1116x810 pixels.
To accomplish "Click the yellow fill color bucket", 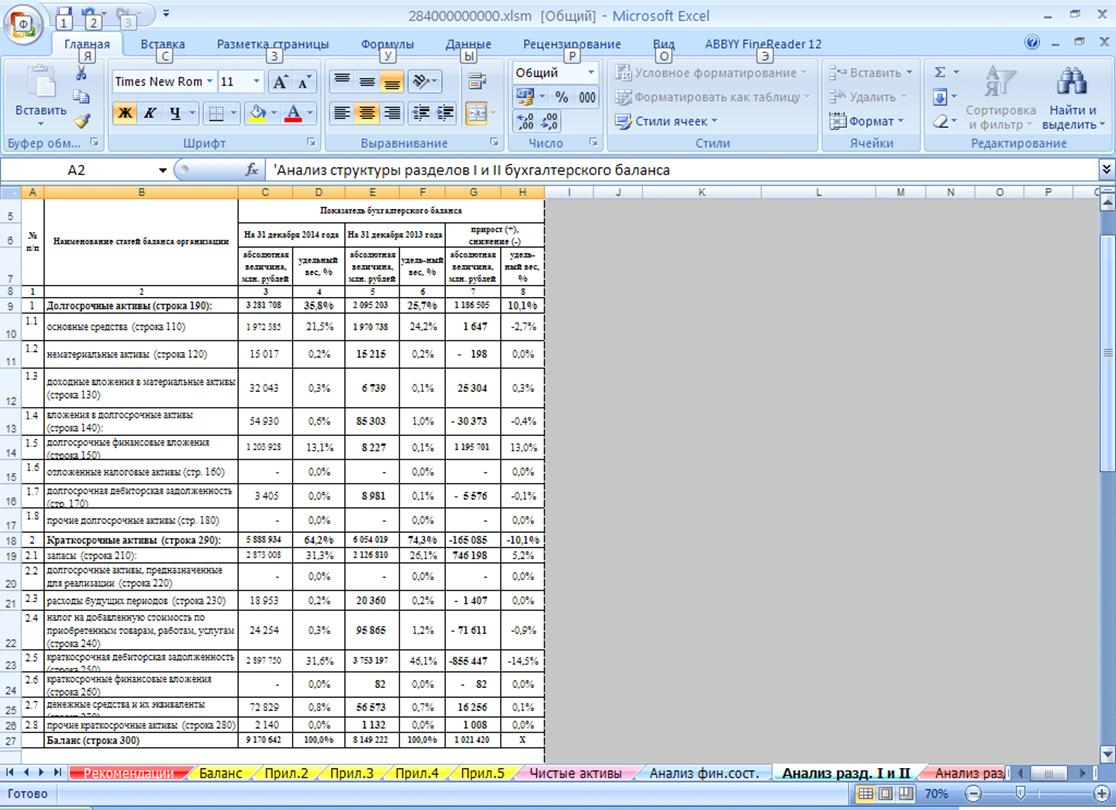I will (x=257, y=113).
